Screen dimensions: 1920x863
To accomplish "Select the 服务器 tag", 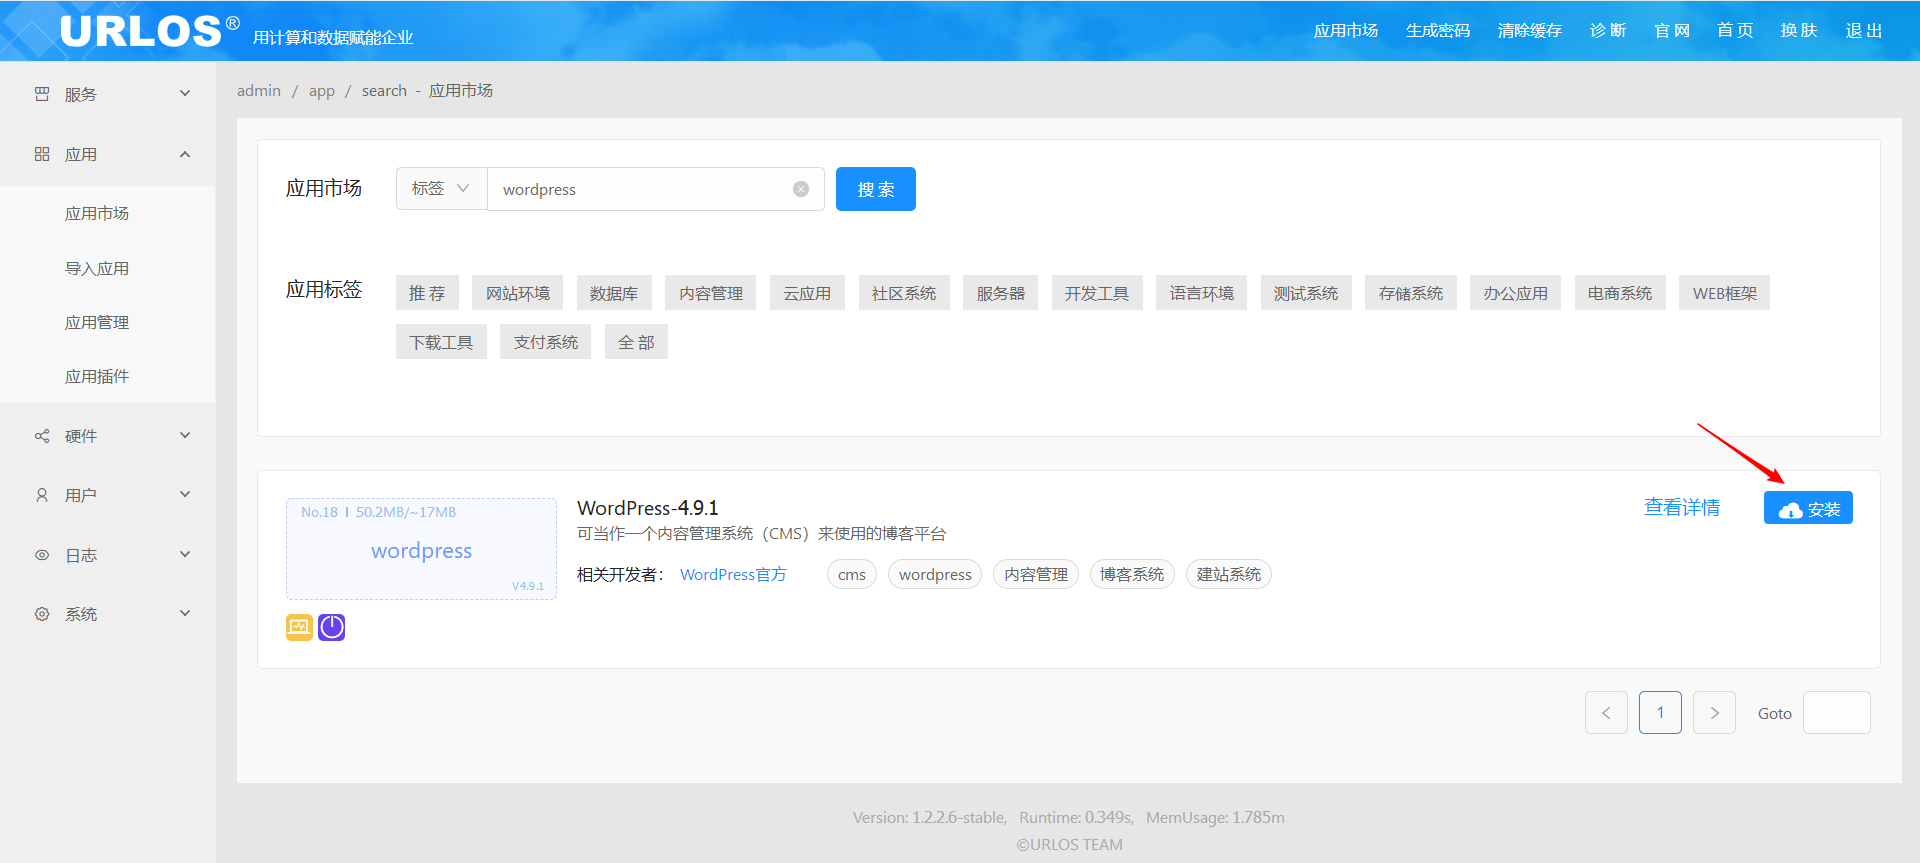I will [x=1001, y=293].
